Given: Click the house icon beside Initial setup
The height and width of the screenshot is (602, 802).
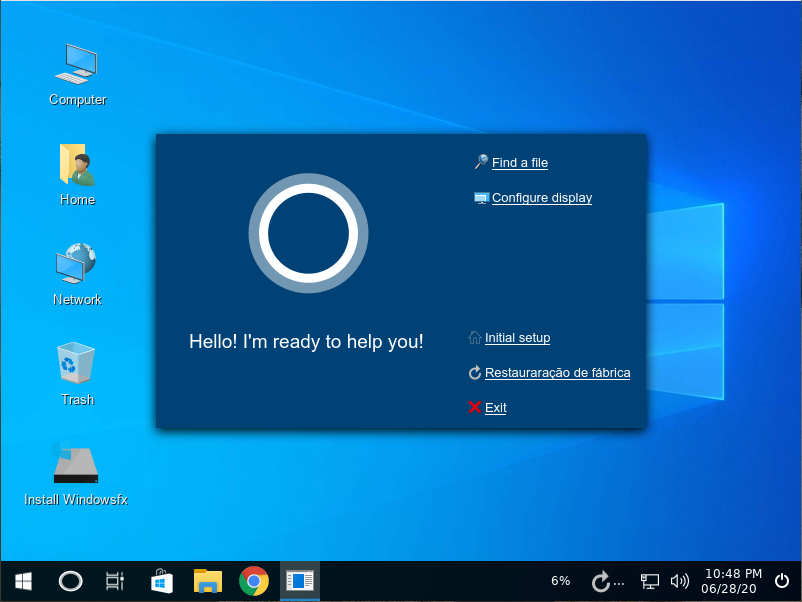Looking at the screenshot, I should tap(474, 338).
